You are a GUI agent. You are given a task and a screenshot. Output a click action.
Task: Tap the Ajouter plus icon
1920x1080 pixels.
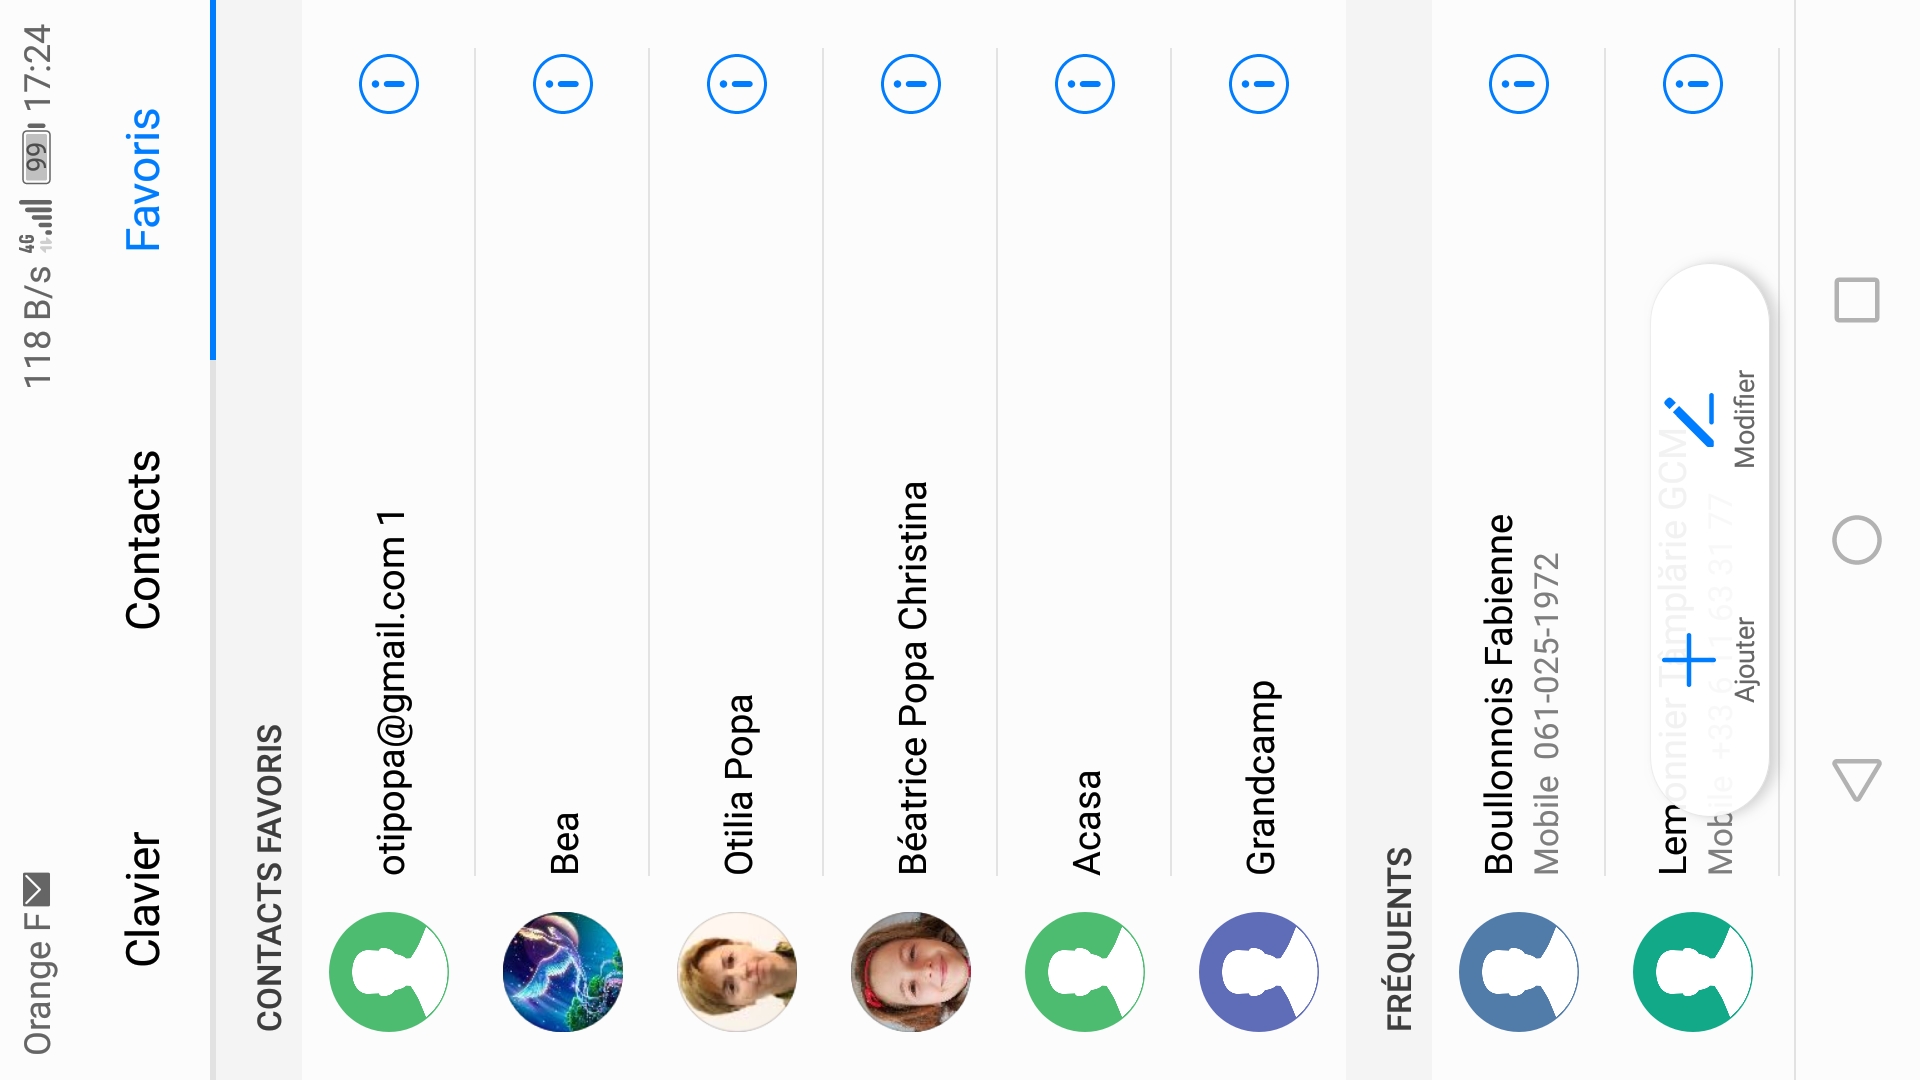click(1690, 660)
